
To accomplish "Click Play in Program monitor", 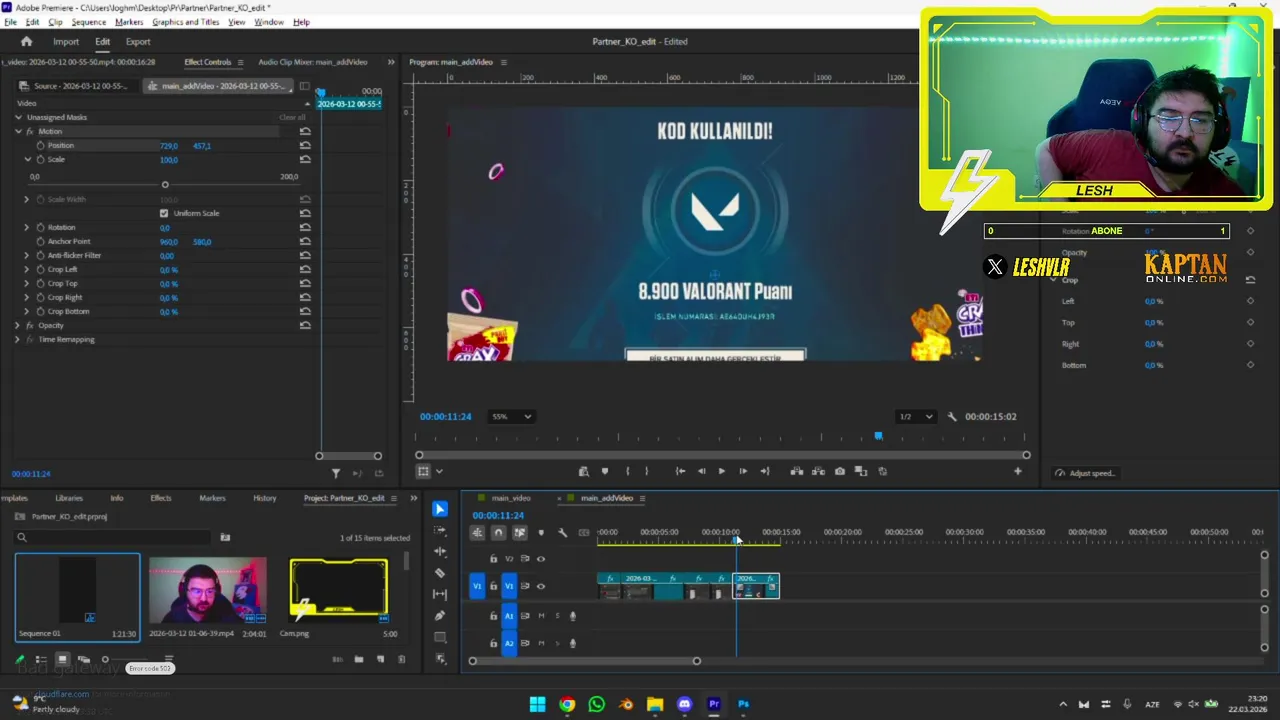I will click(x=722, y=471).
